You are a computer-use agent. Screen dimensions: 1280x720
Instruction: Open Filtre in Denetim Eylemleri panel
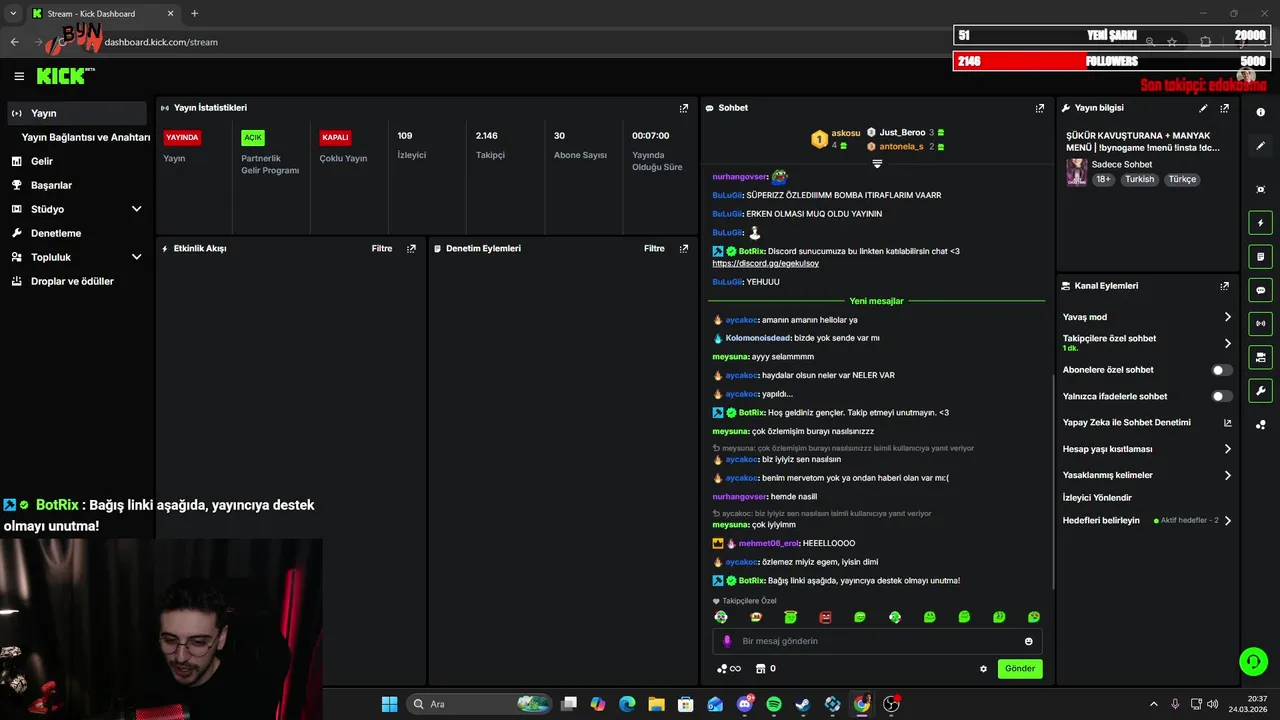tap(654, 248)
